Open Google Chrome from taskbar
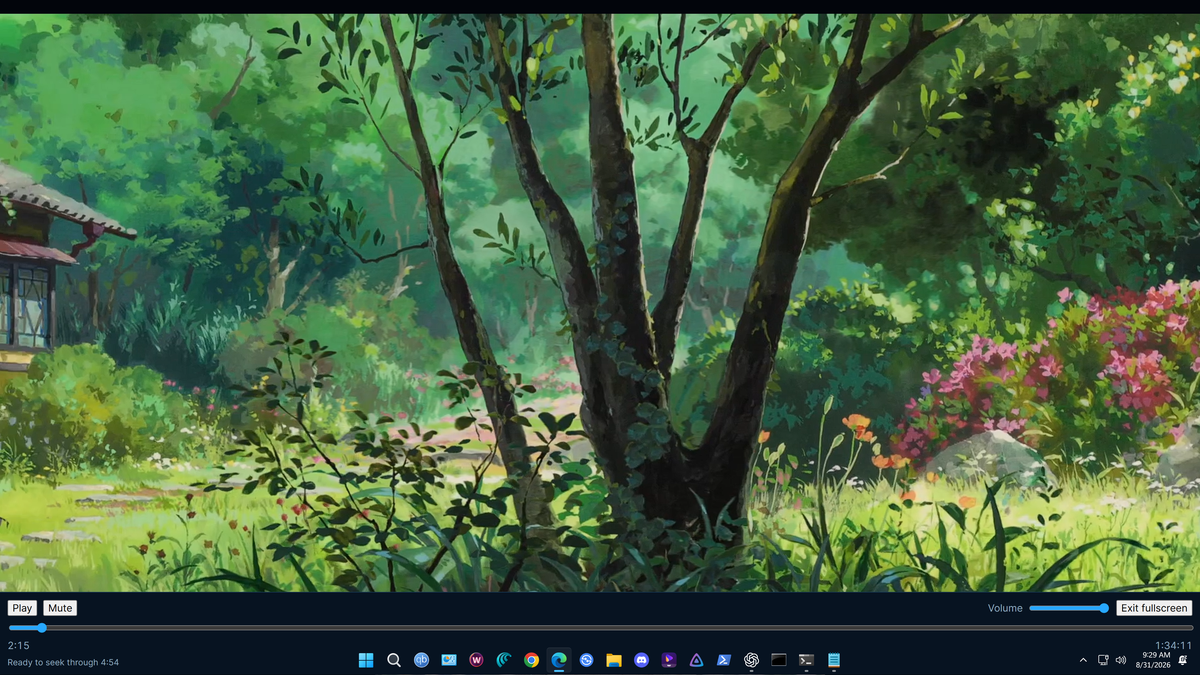 tap(531, 660)
